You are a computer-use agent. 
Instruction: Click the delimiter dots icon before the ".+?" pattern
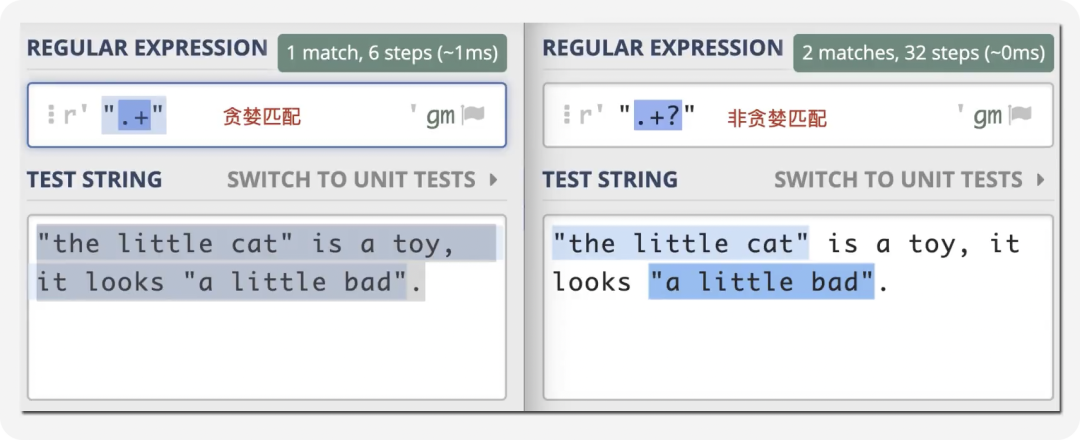click(x=566, y=116)
